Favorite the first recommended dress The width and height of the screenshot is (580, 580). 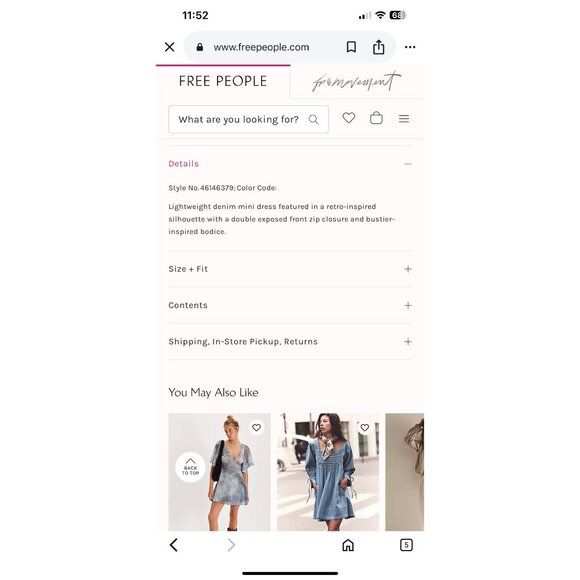coord(256,428)
